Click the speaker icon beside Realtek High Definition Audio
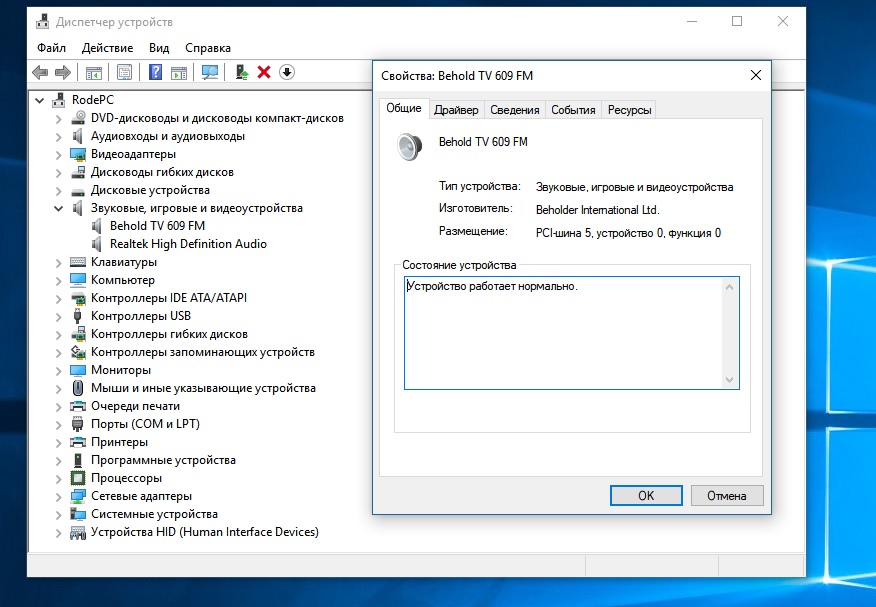This screenshot has height=607, width=876. pyautogui.click(x=97, y=244)
